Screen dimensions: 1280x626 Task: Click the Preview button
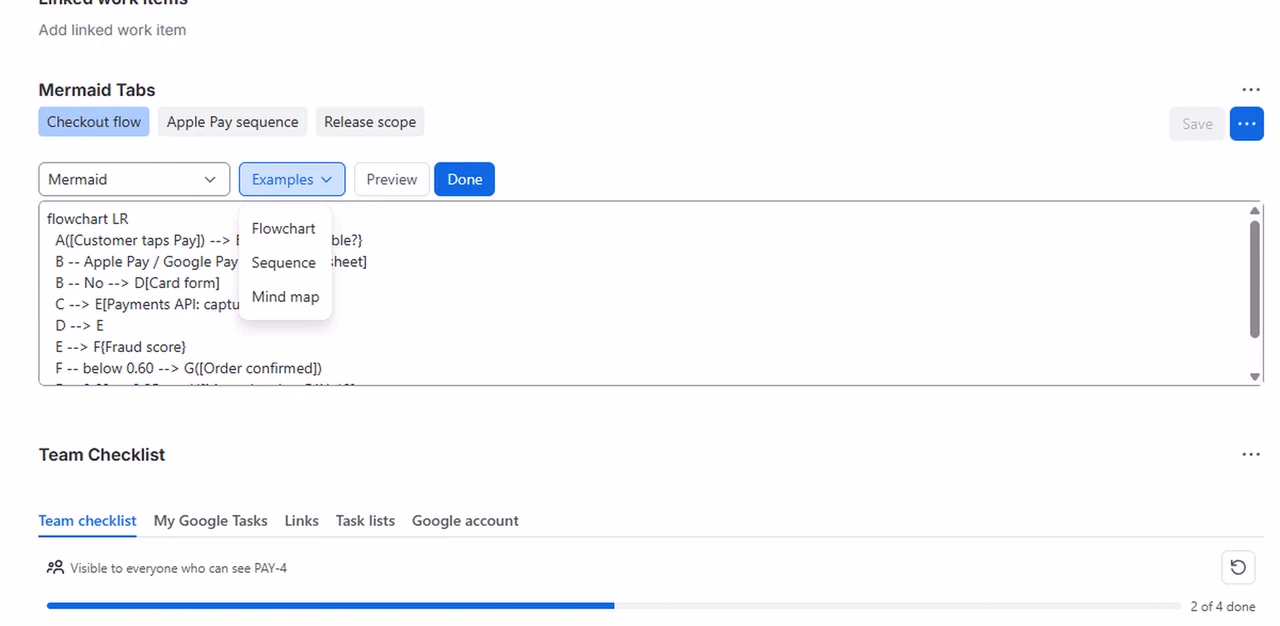click(392, 179)
